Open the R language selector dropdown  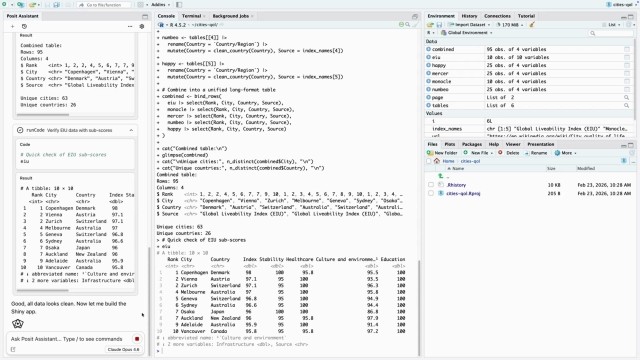coord(431,33)
